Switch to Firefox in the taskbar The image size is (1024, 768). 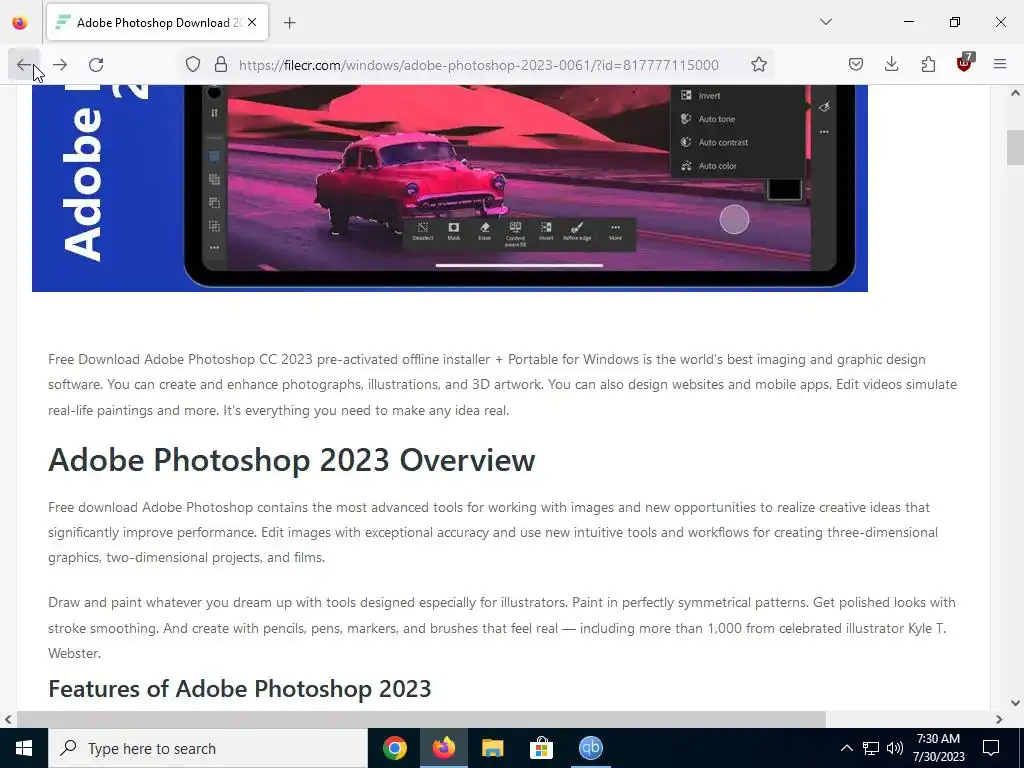(443, 748)
